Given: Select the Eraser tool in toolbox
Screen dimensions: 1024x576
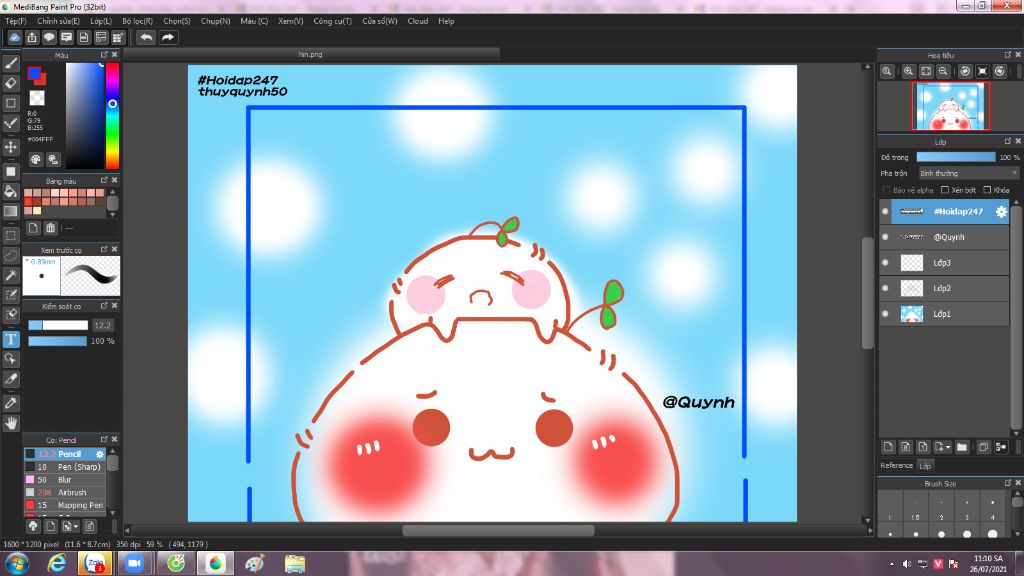Looking at the screenshot, I should [x=10, y=83].
